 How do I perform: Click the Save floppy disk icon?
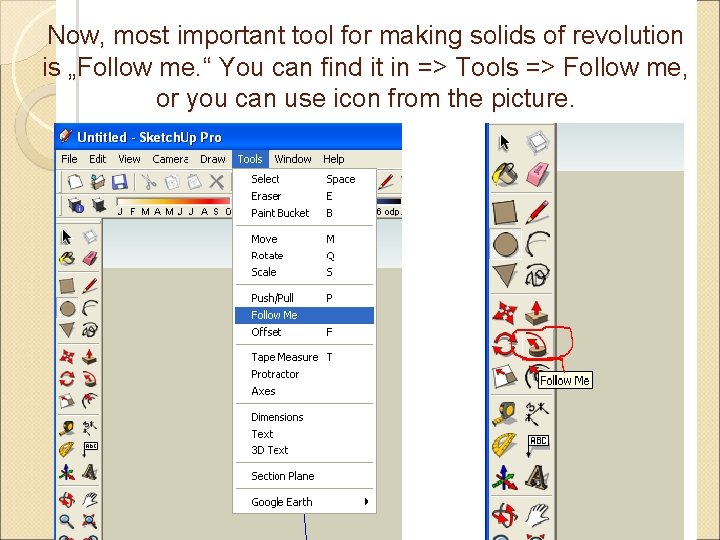pyautogui.click(x=119, y=182)
